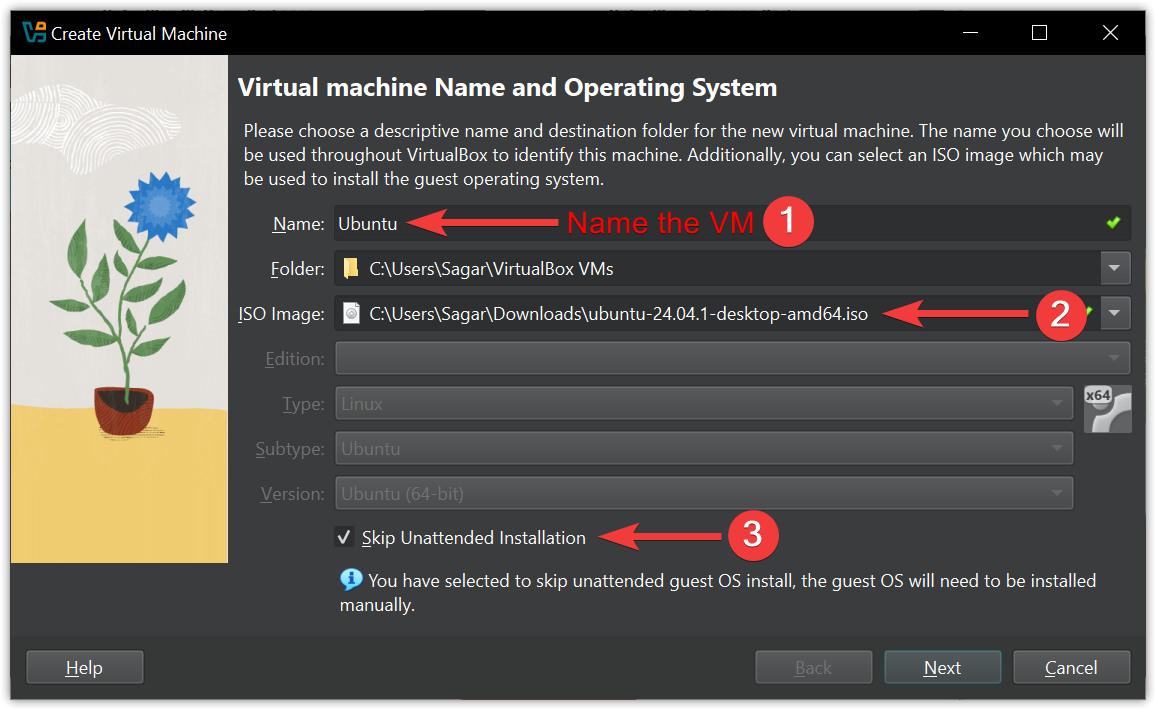Click the green checkmark beside Name field
This screenshot has height=710, width=1156.
pyautogui.click(x=1113, y=223)
